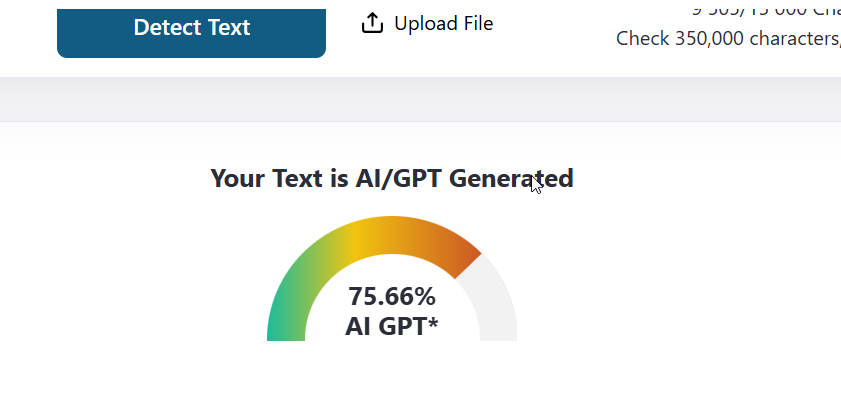Click the asterisk after "AI GPT"
841x403 pixels.
(433, 322)
